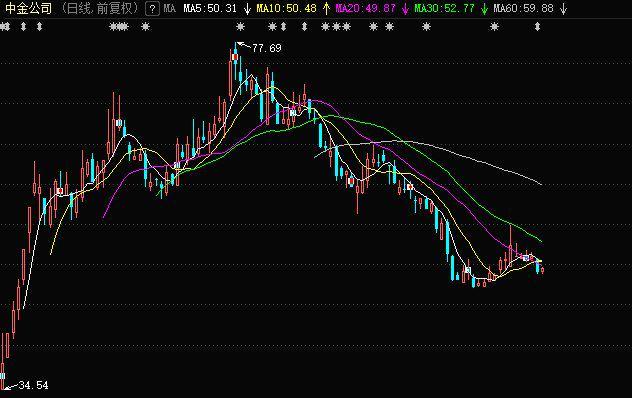This screenshot has width=632, height=398.
Task: Select the yellow MA10:50.48 indicator label
Action: [287, 8]
